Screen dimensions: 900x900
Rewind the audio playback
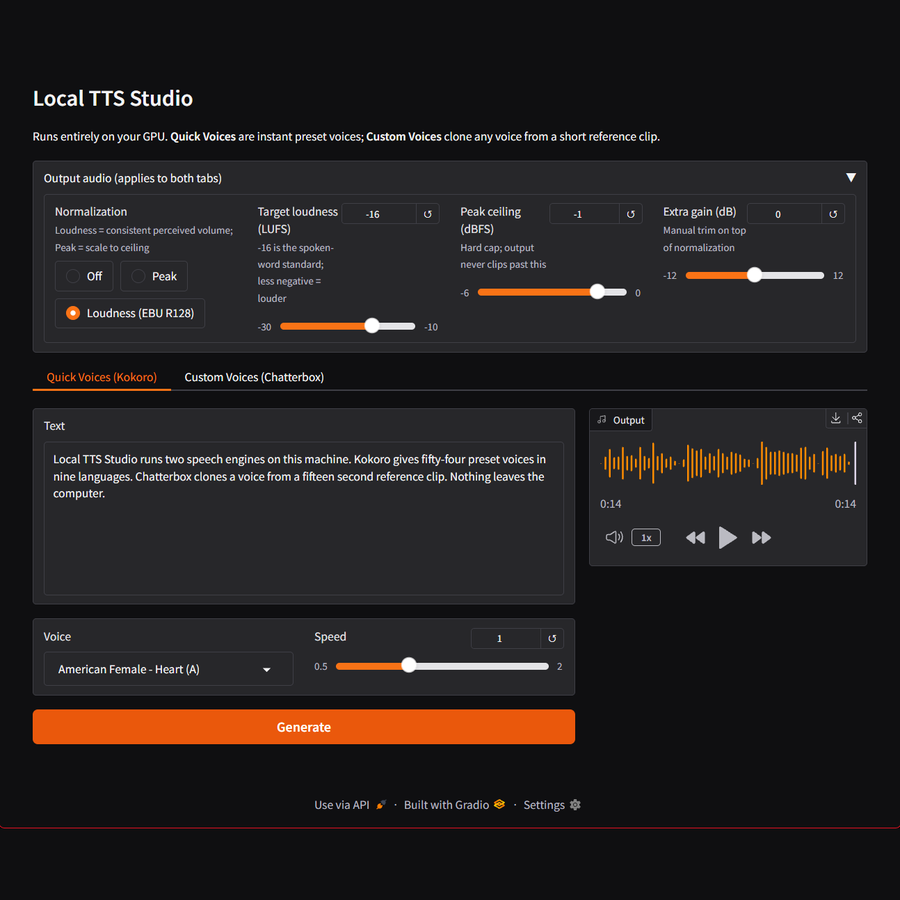[x=695, y=537]
